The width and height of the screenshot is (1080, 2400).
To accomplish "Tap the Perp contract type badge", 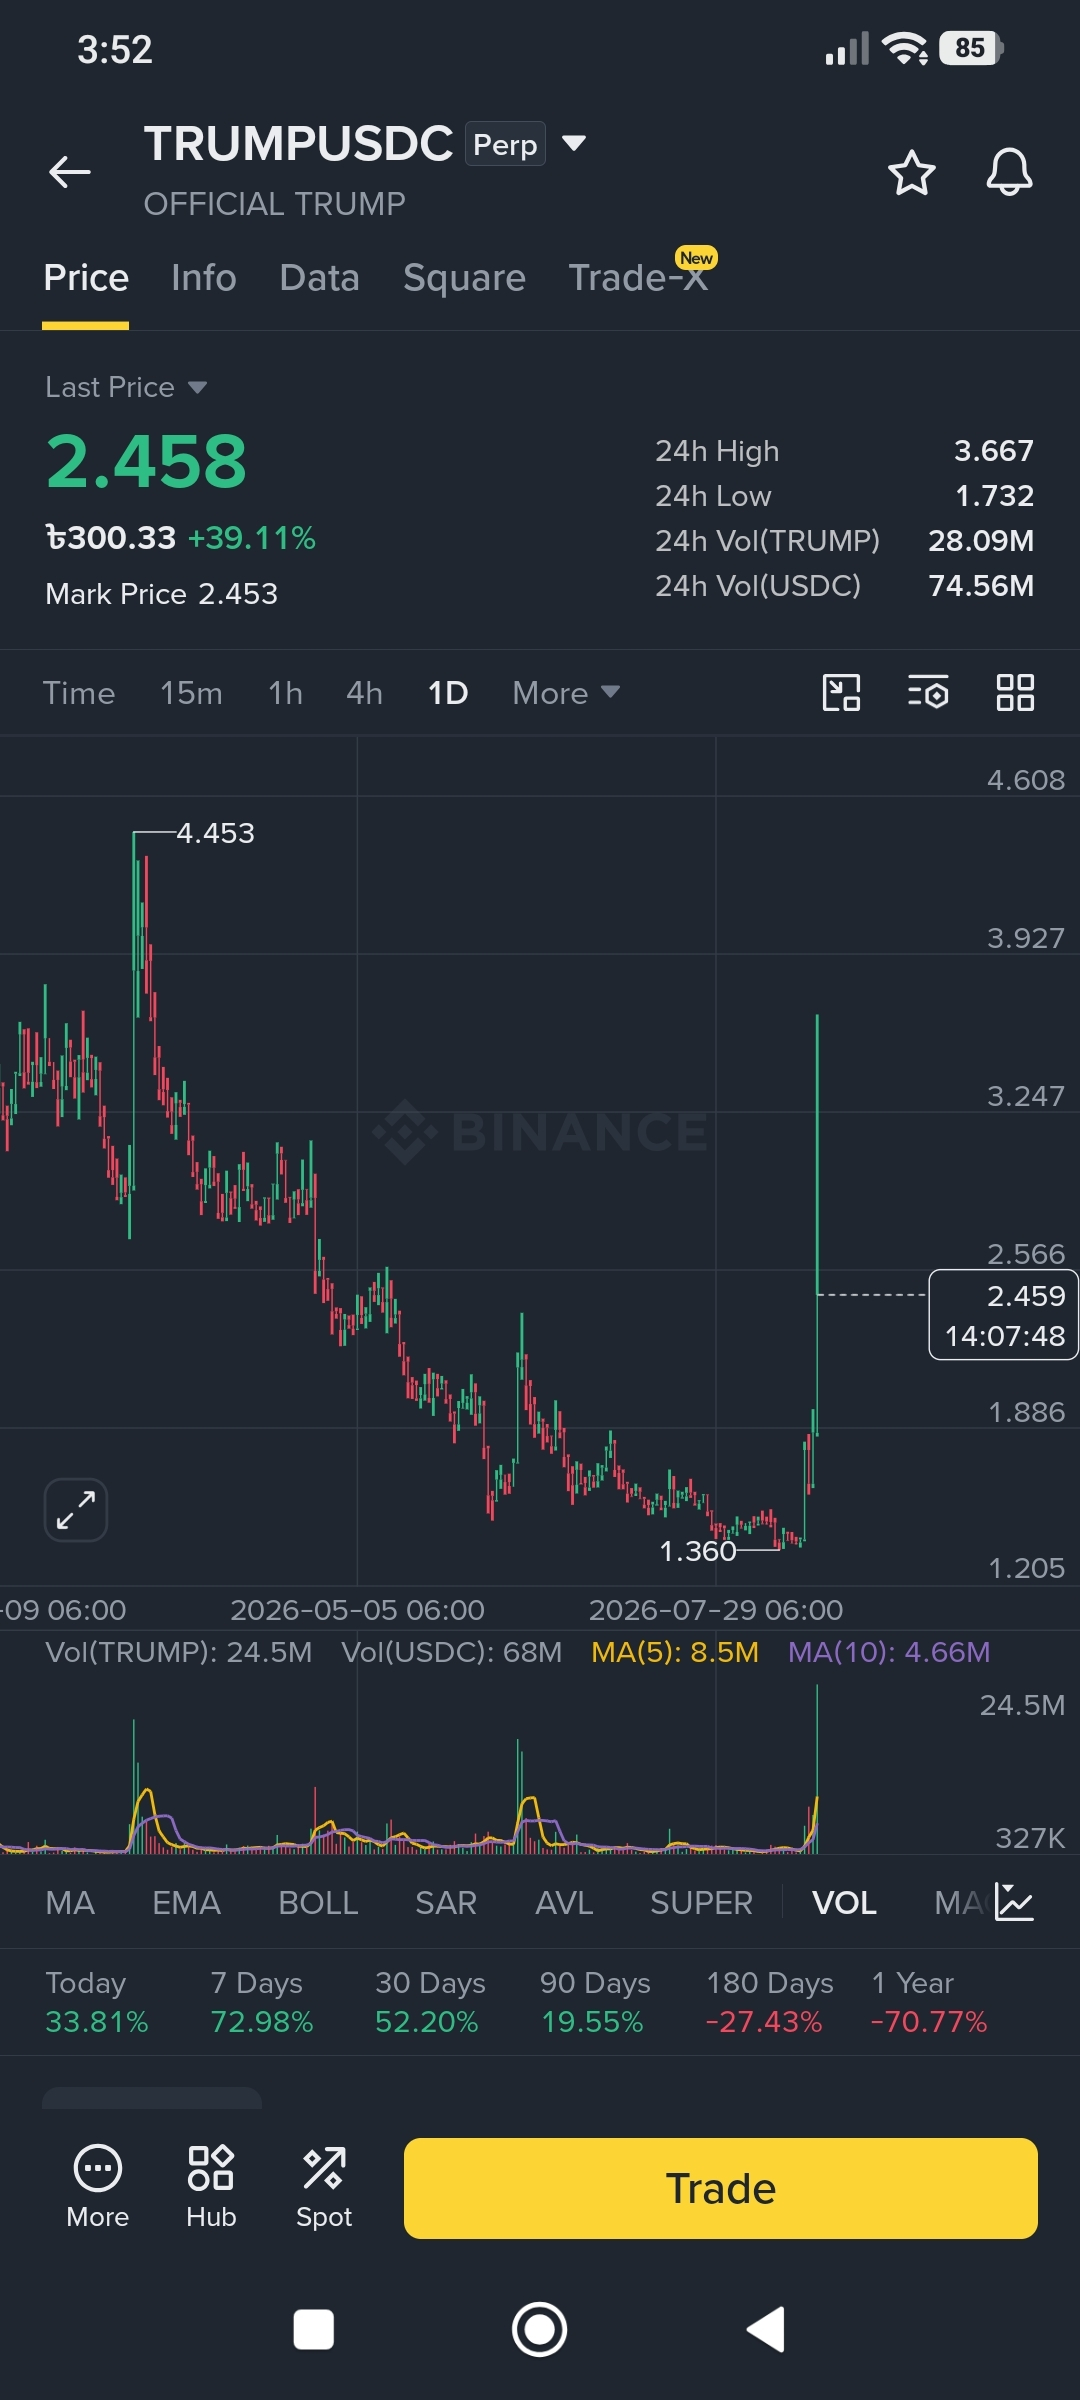I will [x=505, y=144].
